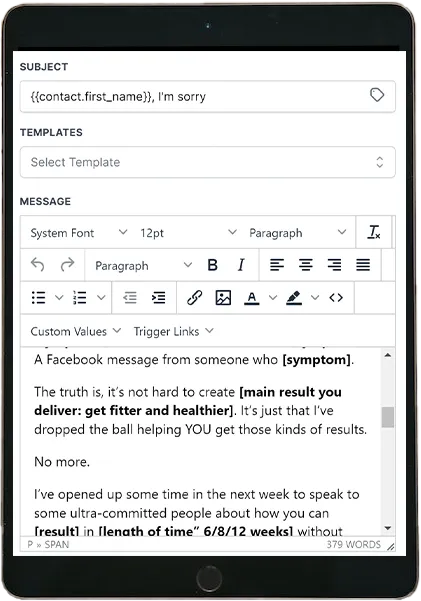Open the Custom Values menu
The width and height of the screenshot is (421, 601).
76,331
